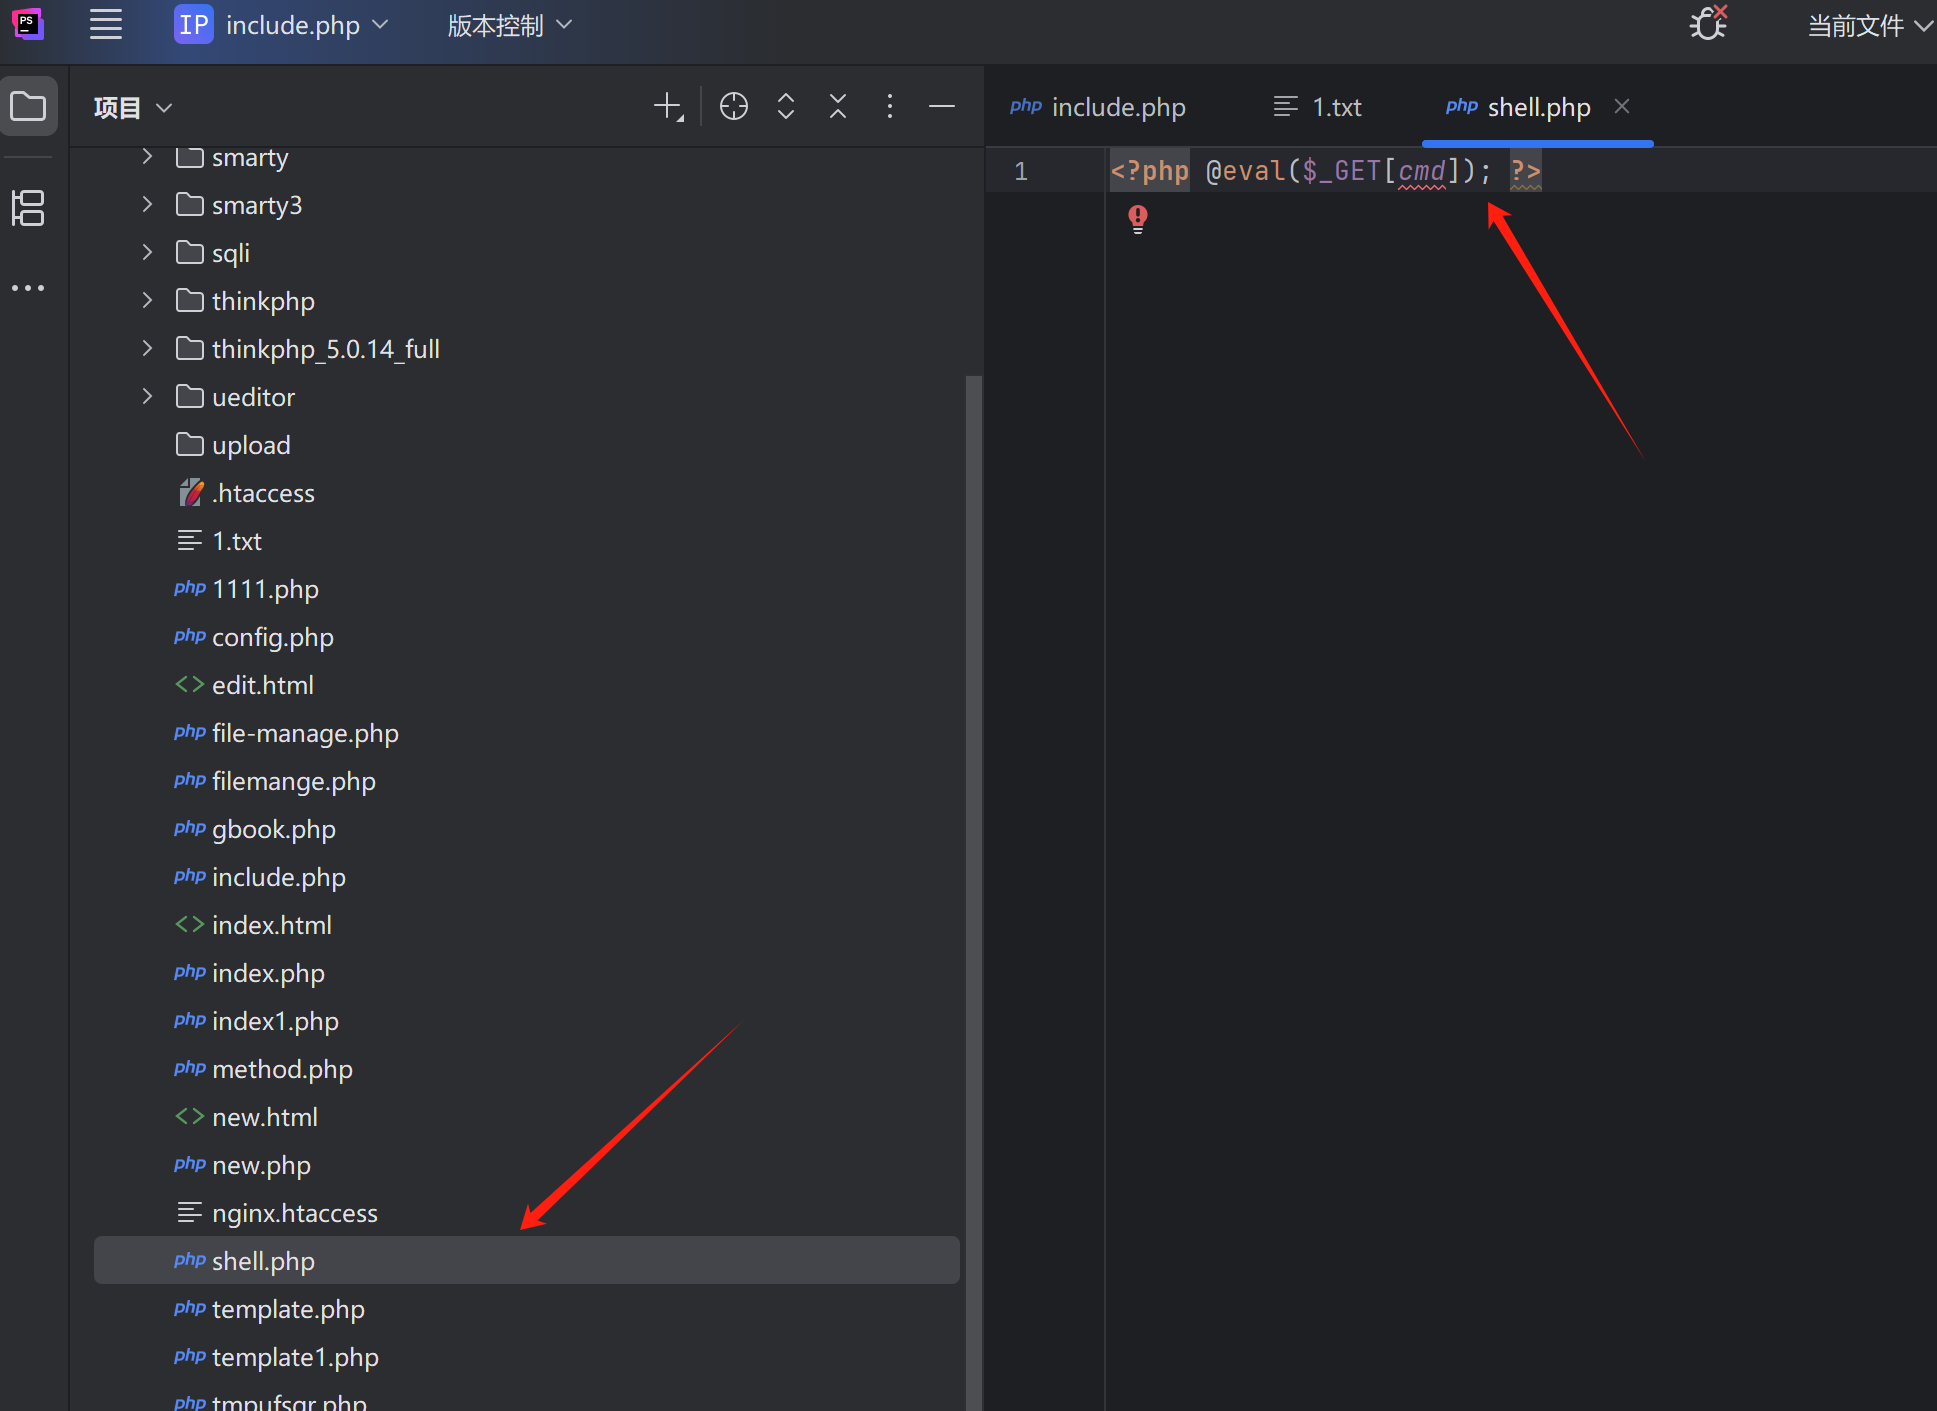Expand the ueditor folder node
This screenshot has height=1411, width=1937.
click(x=148, y=396)
